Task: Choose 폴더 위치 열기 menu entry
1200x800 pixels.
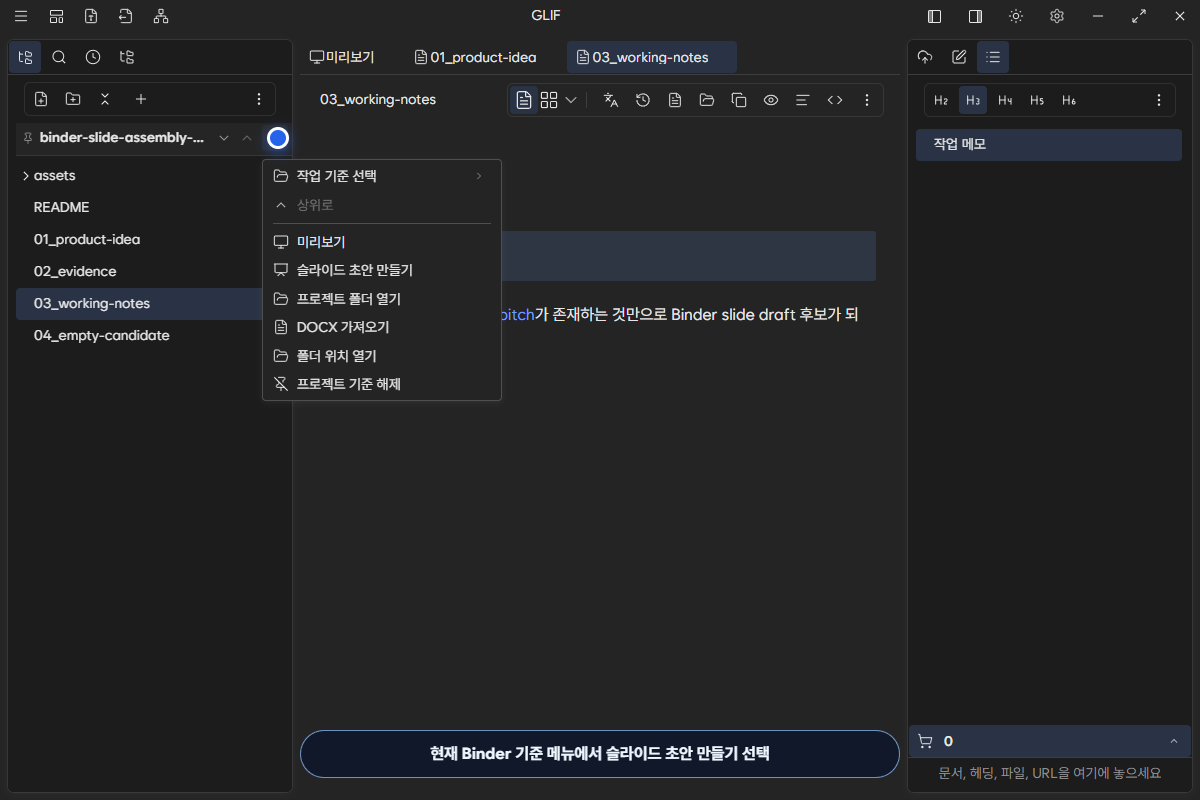Action: (x=381, y=356)
